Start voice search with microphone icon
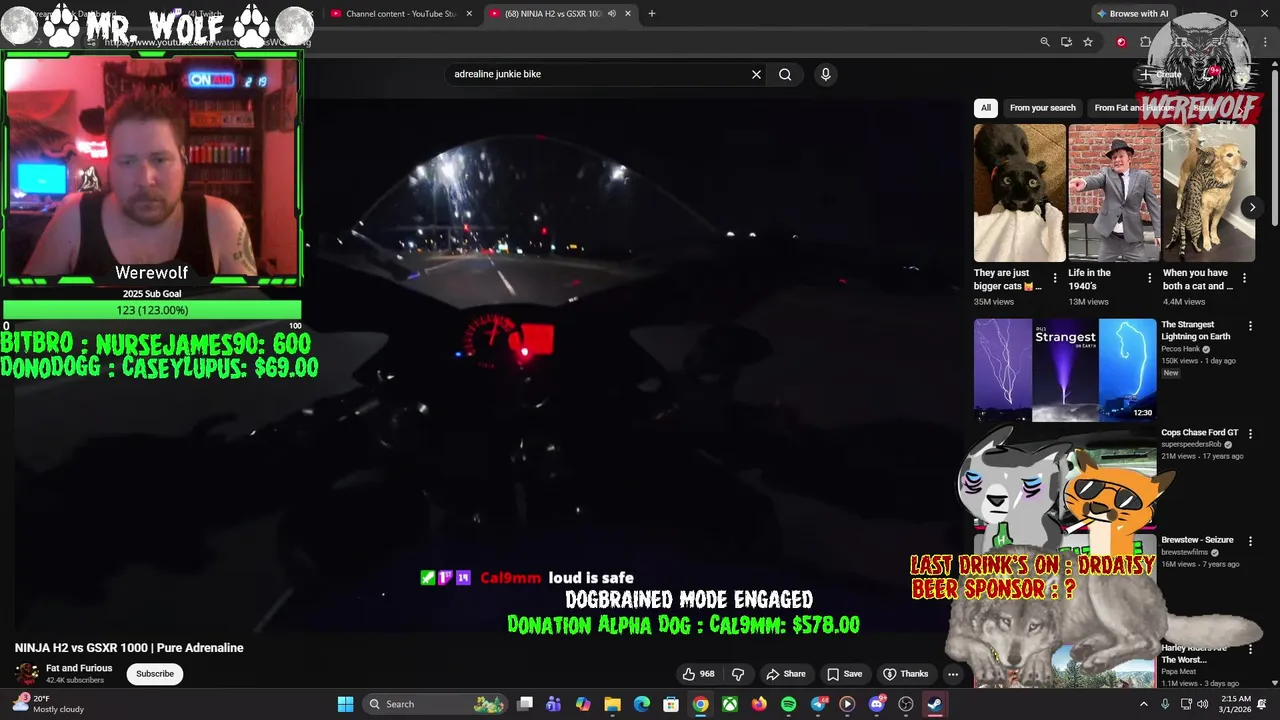The width and height of the screenshot is (1280, 720). click(x=825, y=74)
